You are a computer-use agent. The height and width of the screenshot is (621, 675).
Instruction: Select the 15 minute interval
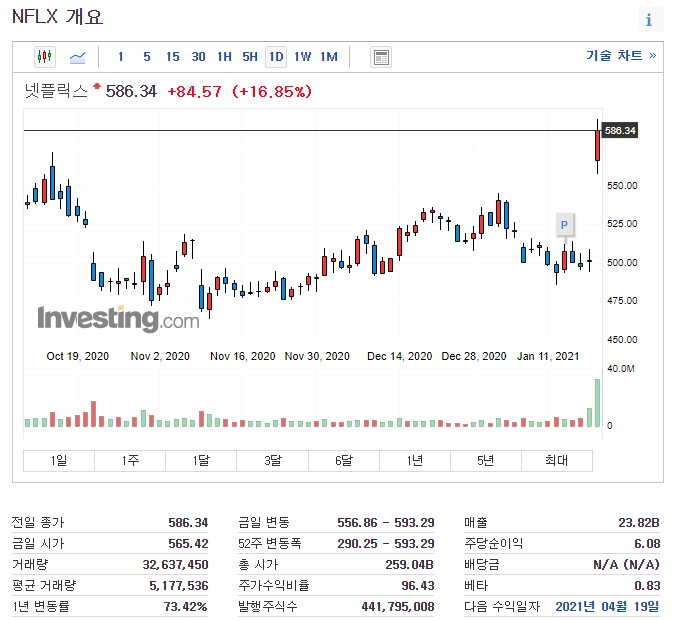click(x=173, y=56)
